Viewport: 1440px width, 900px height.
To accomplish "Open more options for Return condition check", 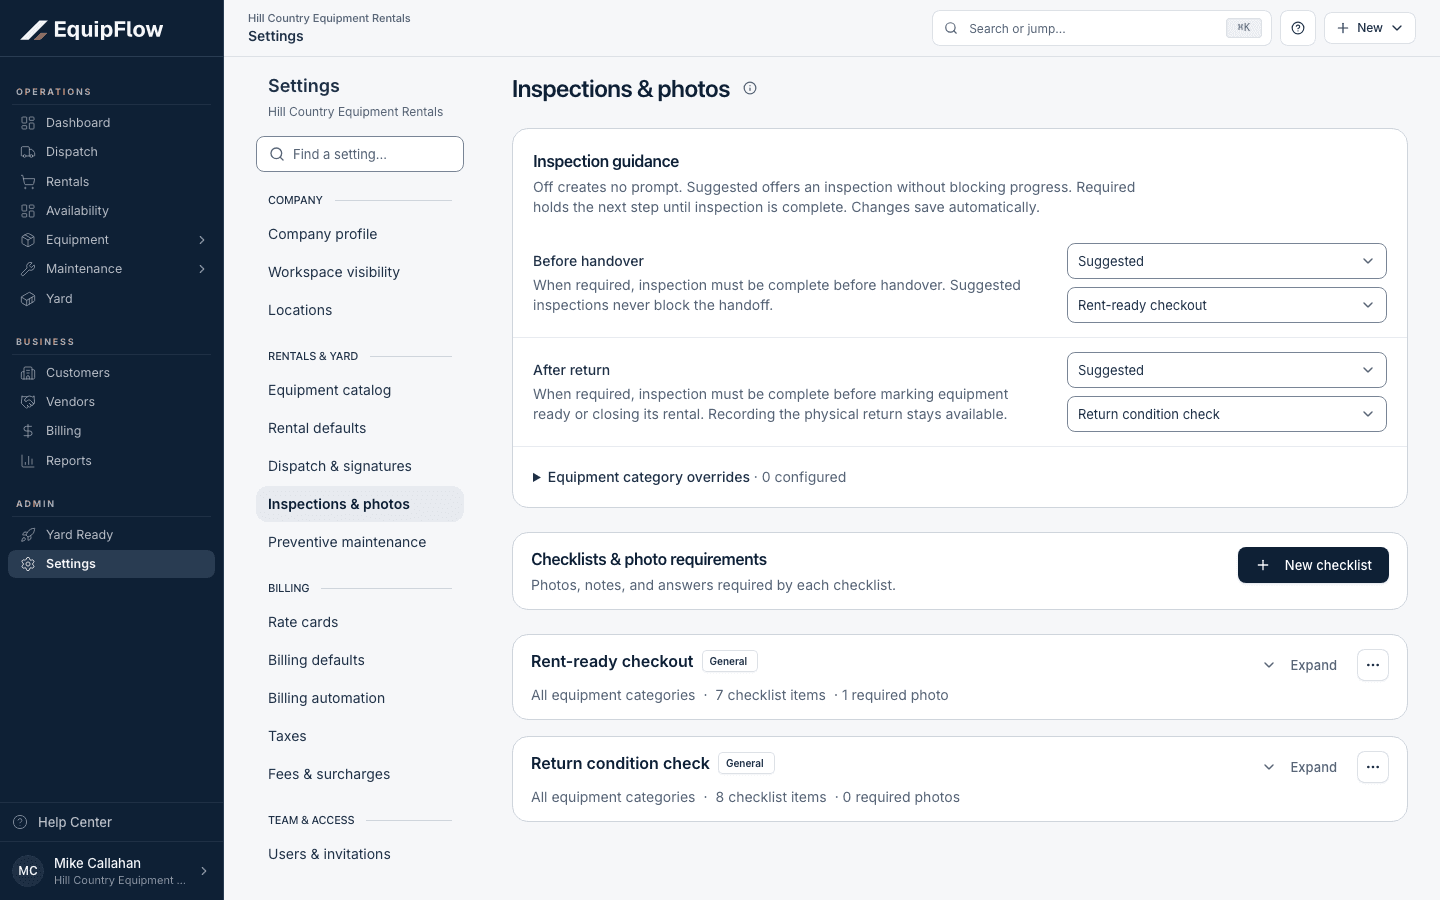I will tap(1373, 767).
